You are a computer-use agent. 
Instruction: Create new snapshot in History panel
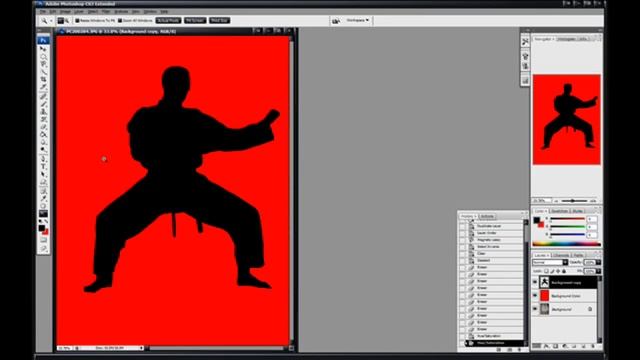point(509,350)
